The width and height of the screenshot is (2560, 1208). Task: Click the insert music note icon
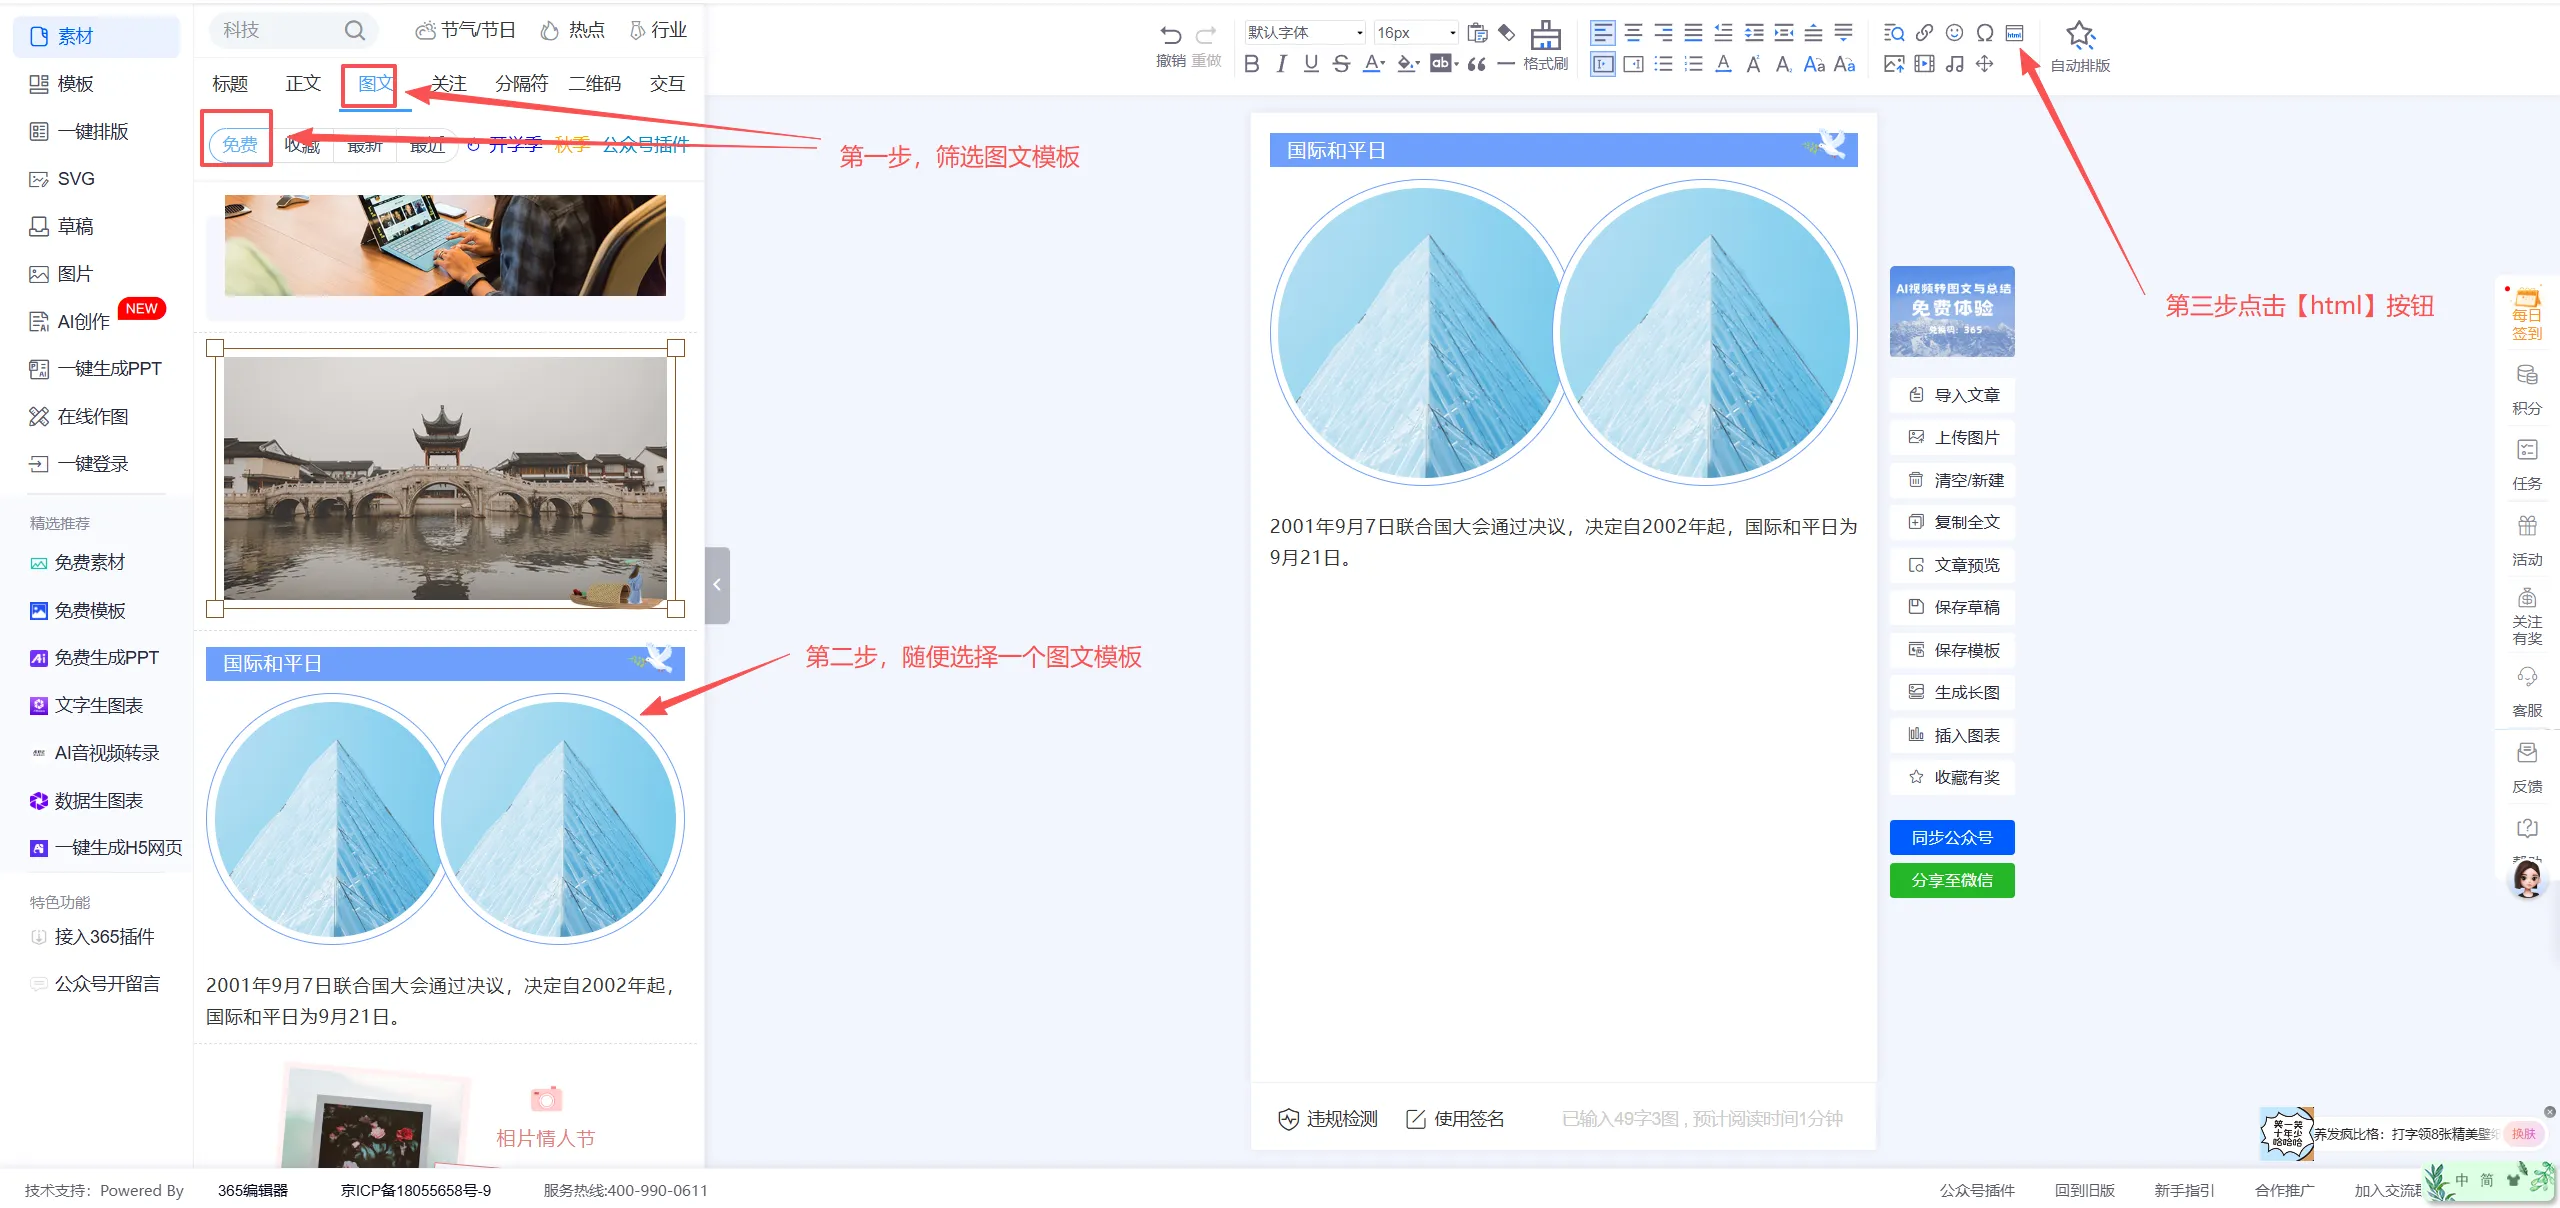1954,64
